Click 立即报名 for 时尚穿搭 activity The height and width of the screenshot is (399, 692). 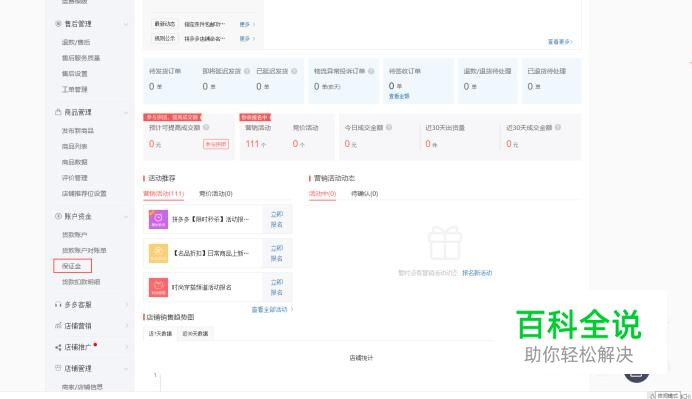click(277, 287)
